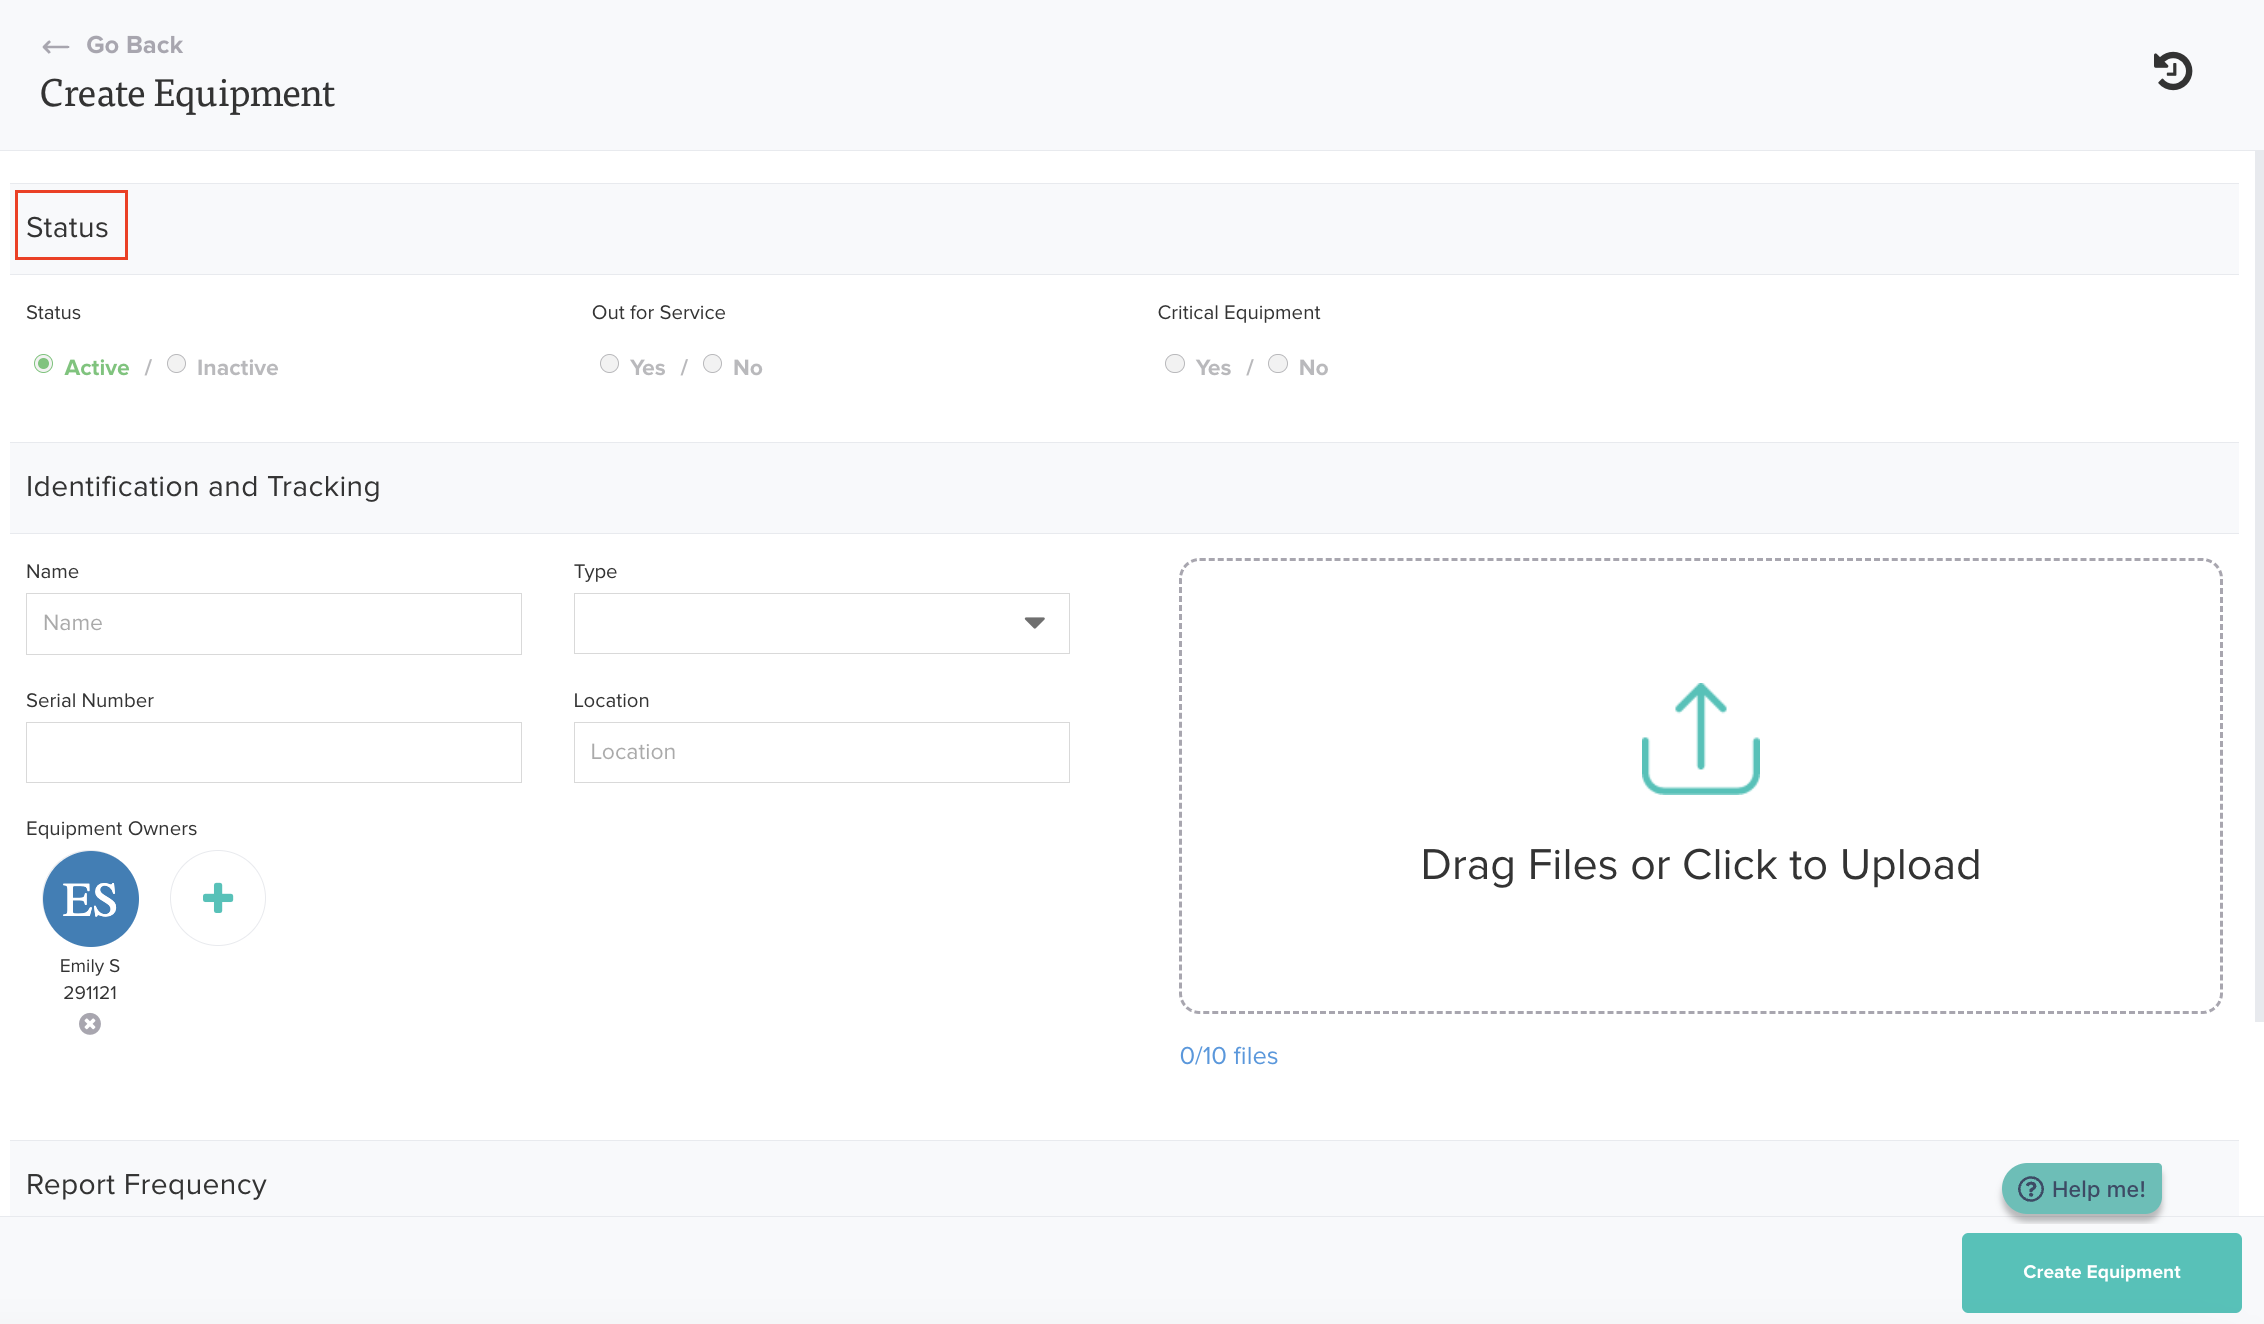
Task: Click the ES owner avatar
Action: 90,898
